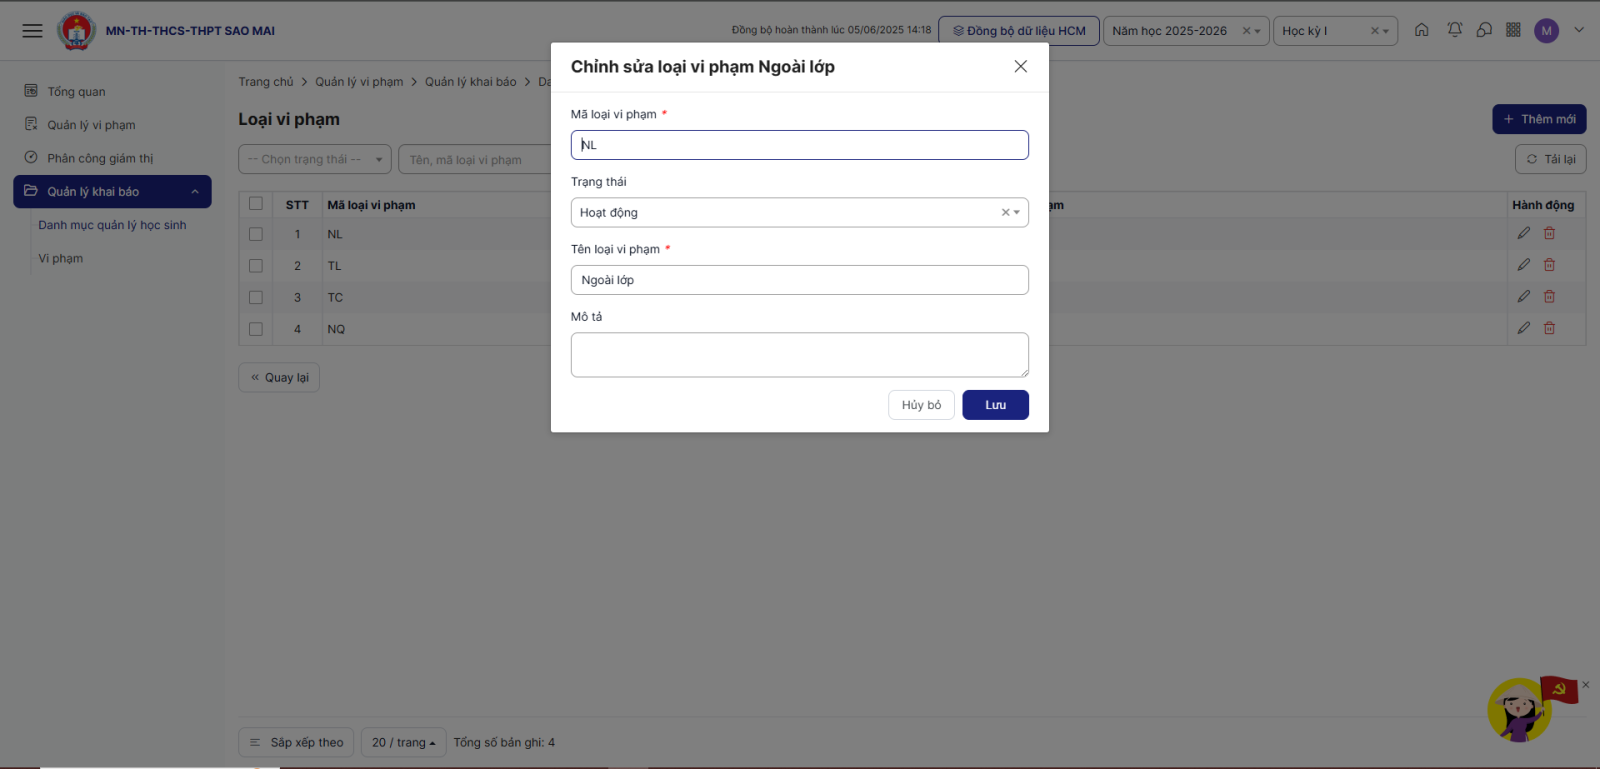Screen dimensions: 1600x769
Task: Open the Năm học 2025-2026 dropdown
Action: [x=1176, y=31]
